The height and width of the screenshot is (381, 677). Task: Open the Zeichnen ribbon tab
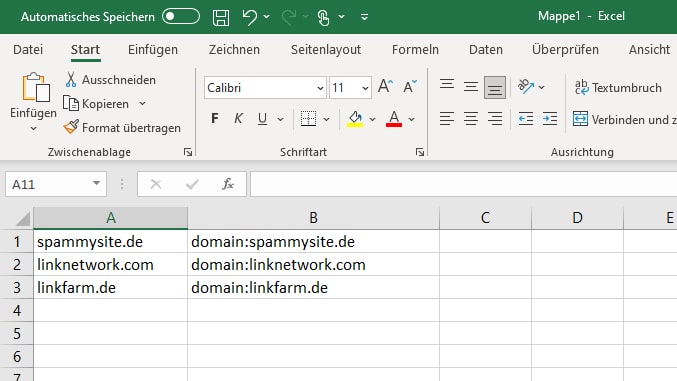[234, 50]
